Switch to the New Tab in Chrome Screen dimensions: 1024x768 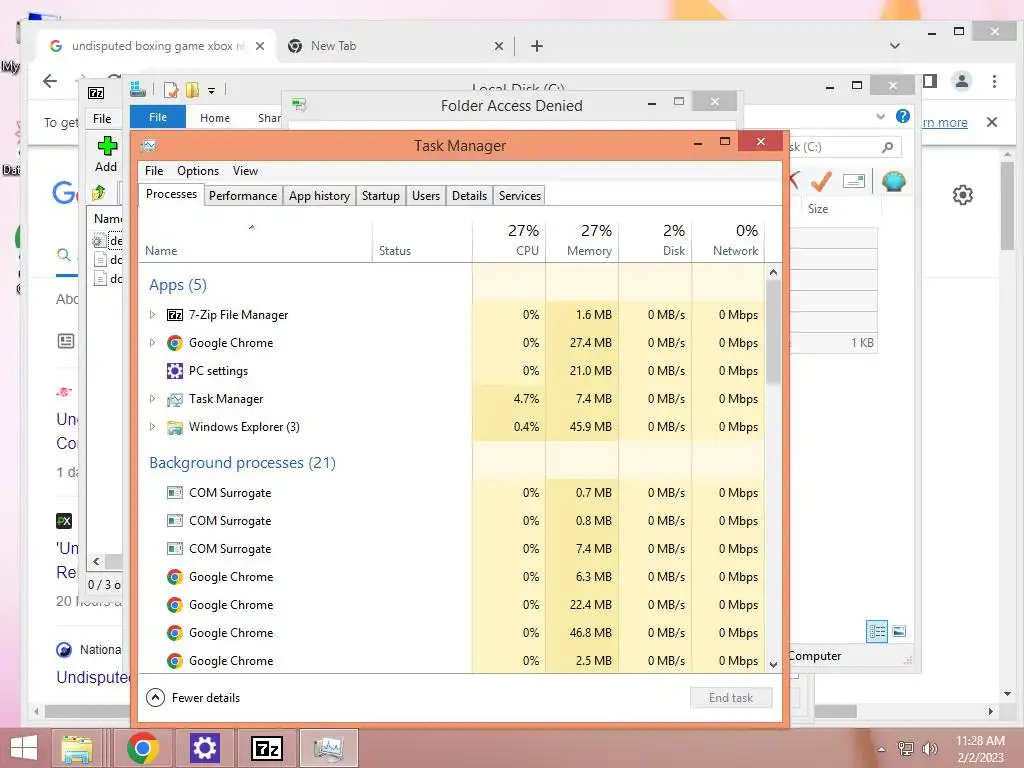point(395,46)
